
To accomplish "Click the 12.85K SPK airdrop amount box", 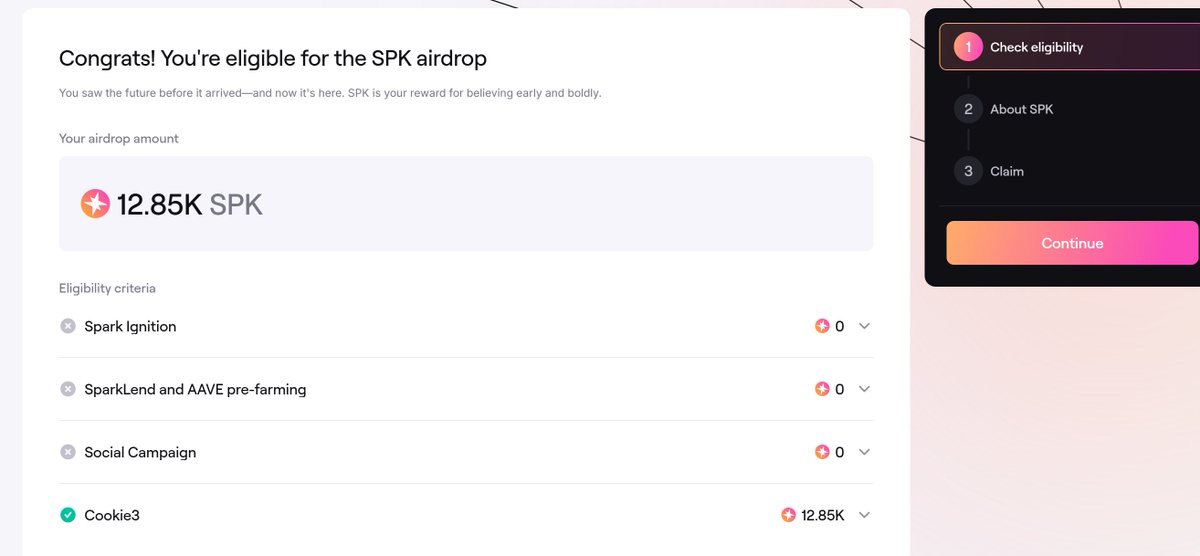I will (x=466, y=203).
